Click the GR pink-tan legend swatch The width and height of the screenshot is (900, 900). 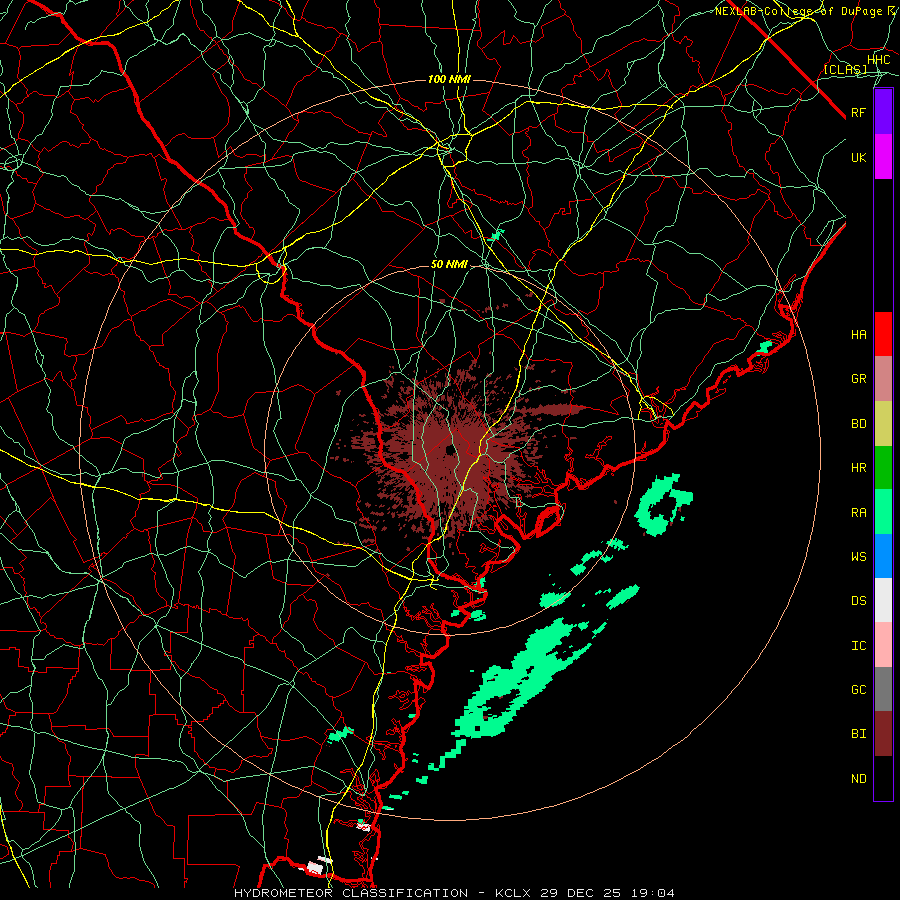coord(883,379)
